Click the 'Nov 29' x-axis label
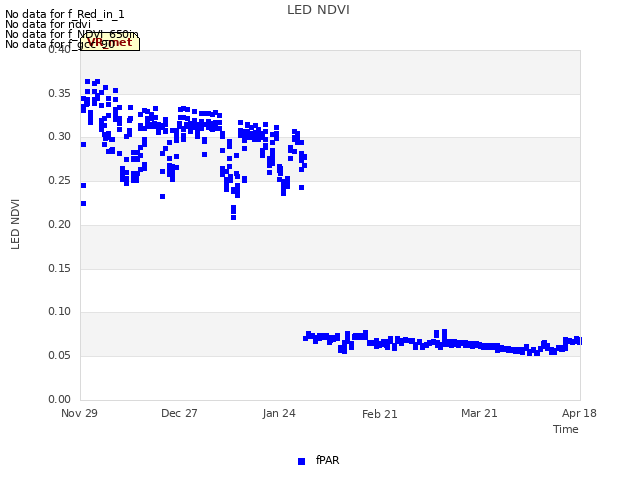 79,413
